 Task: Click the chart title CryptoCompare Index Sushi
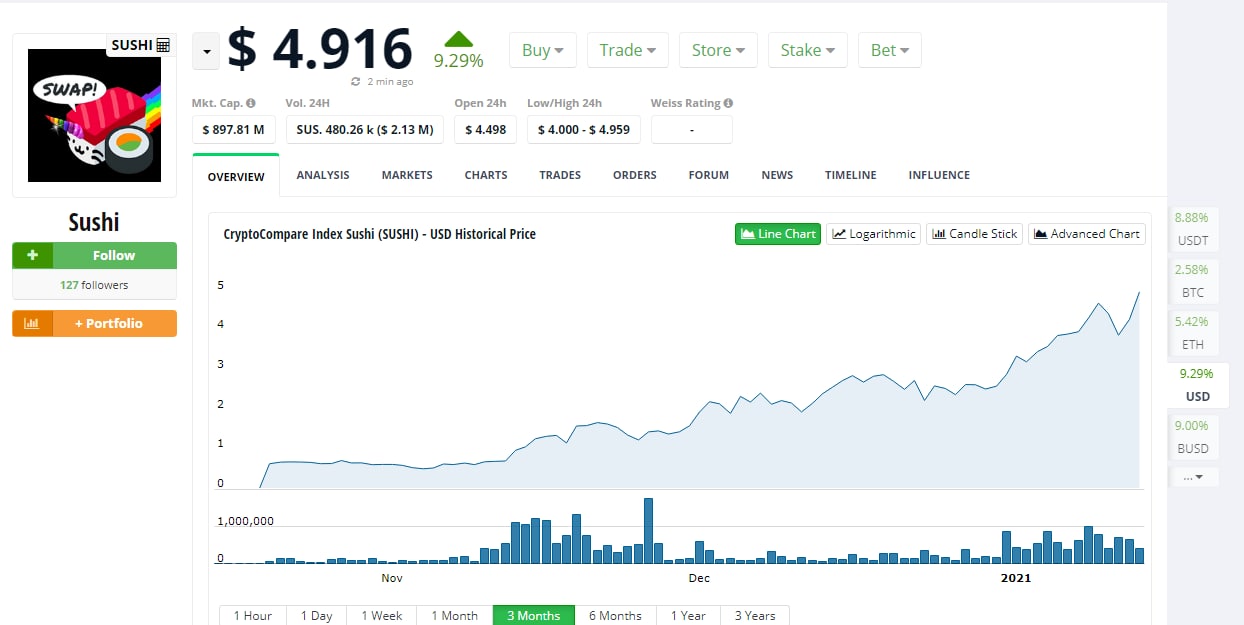(x=380, y=234)
